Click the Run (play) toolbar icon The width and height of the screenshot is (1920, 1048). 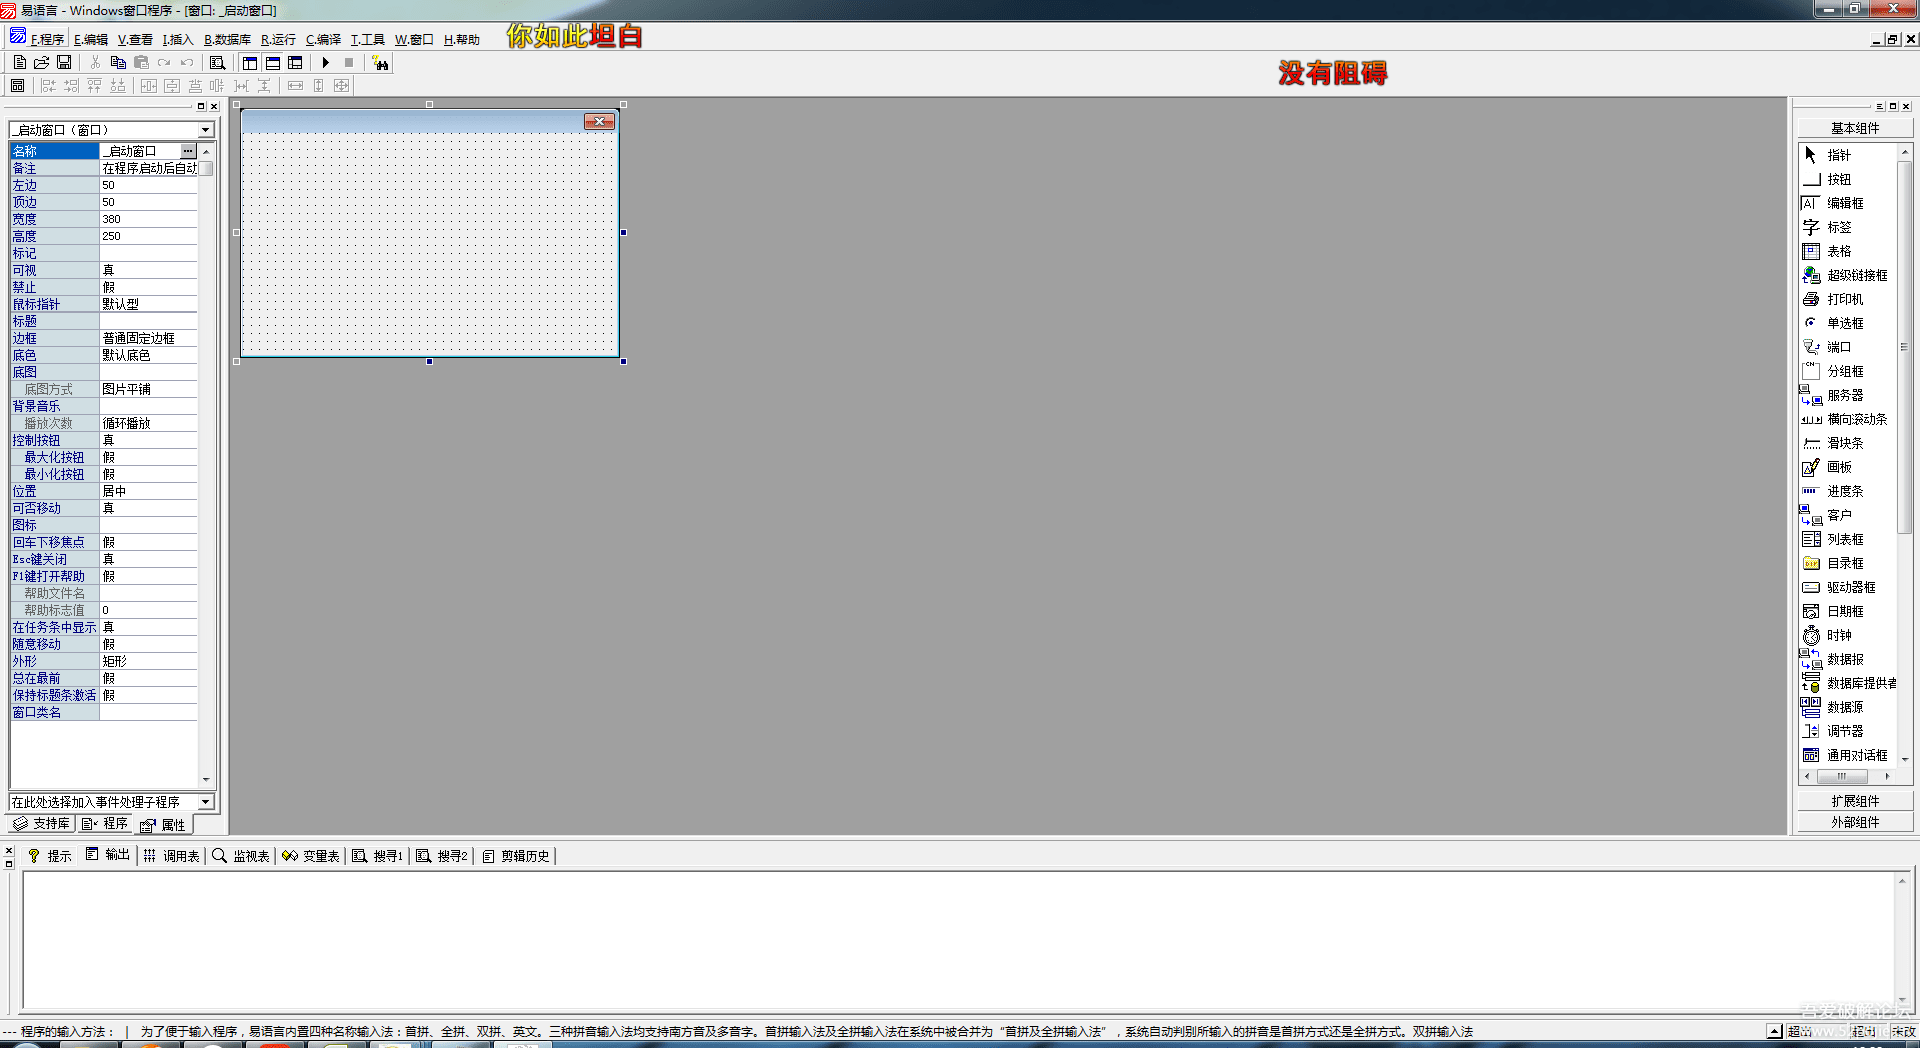coord(326,63)
